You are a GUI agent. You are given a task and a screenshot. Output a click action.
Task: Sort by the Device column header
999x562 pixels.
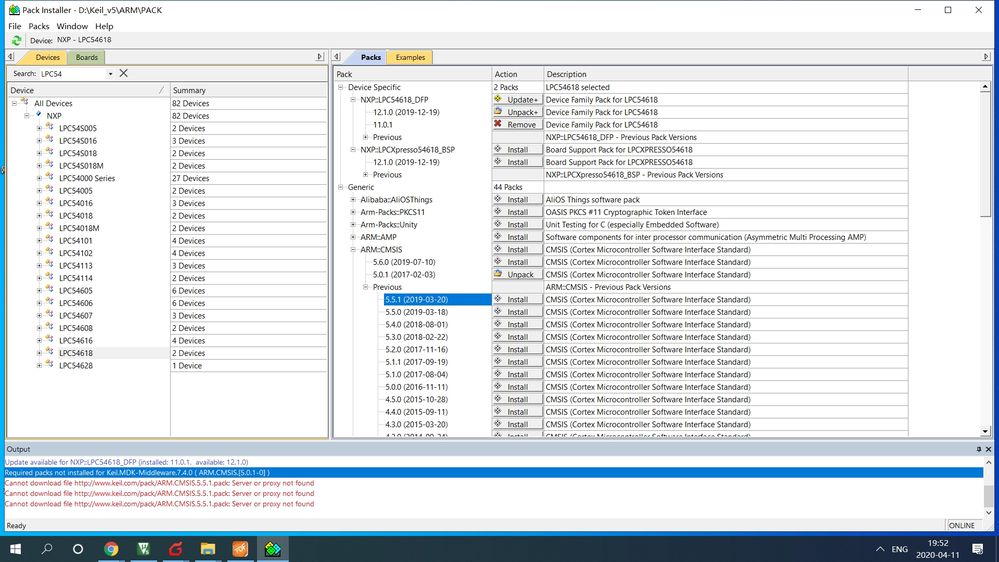point(88,90)
